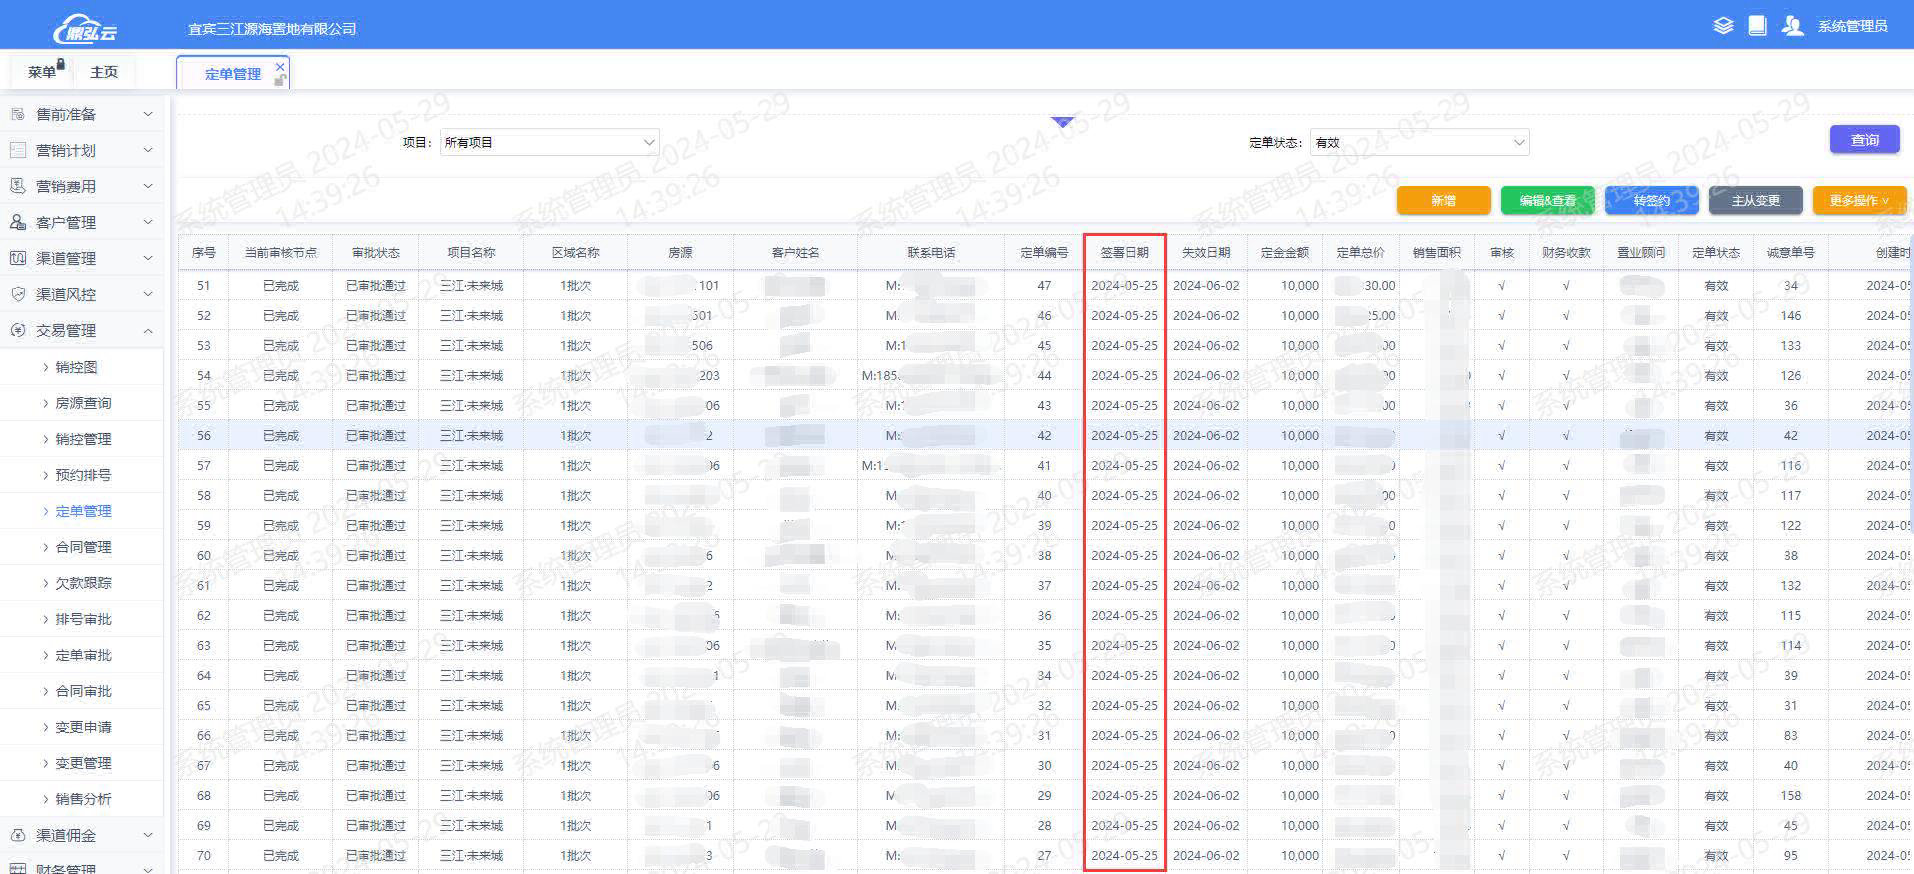Expand the 营销计划 menu
The width and height of the screenshot is (1914, 874).
pyautogui.click(x=148, y=150)
